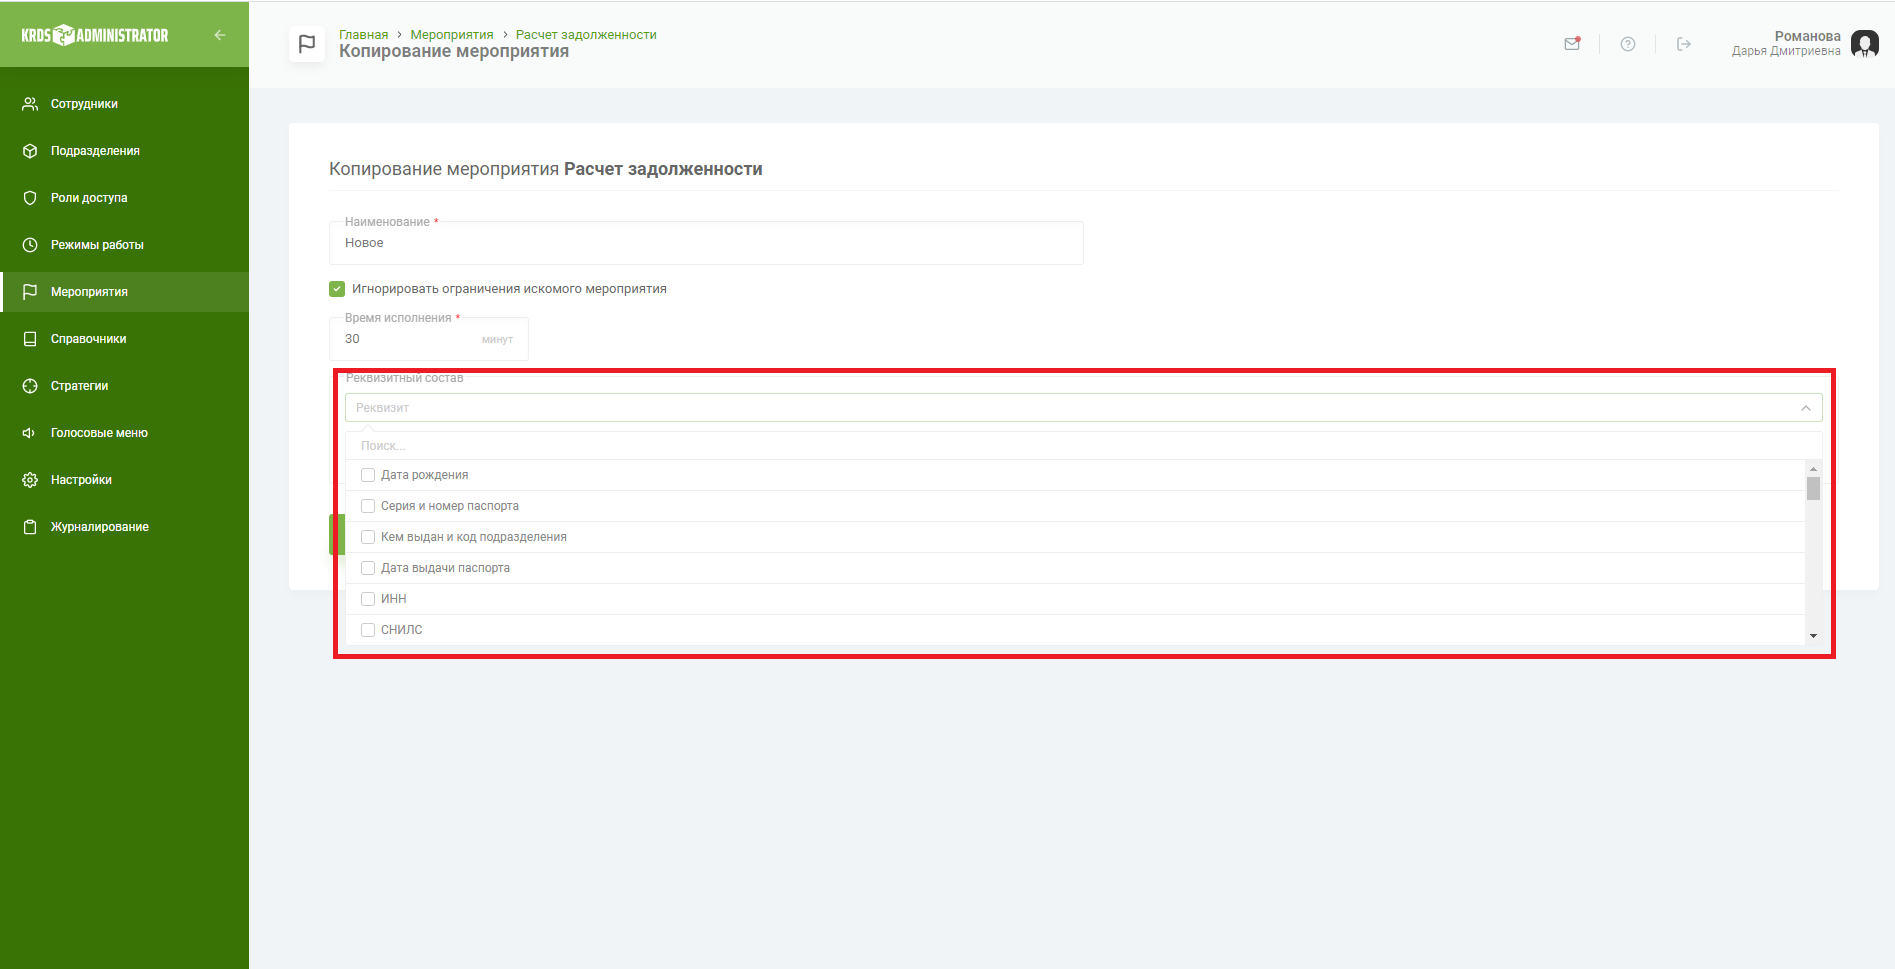Click the list scrollbar up arrow
This screenshot has height=969, width=1895.
1813,469
